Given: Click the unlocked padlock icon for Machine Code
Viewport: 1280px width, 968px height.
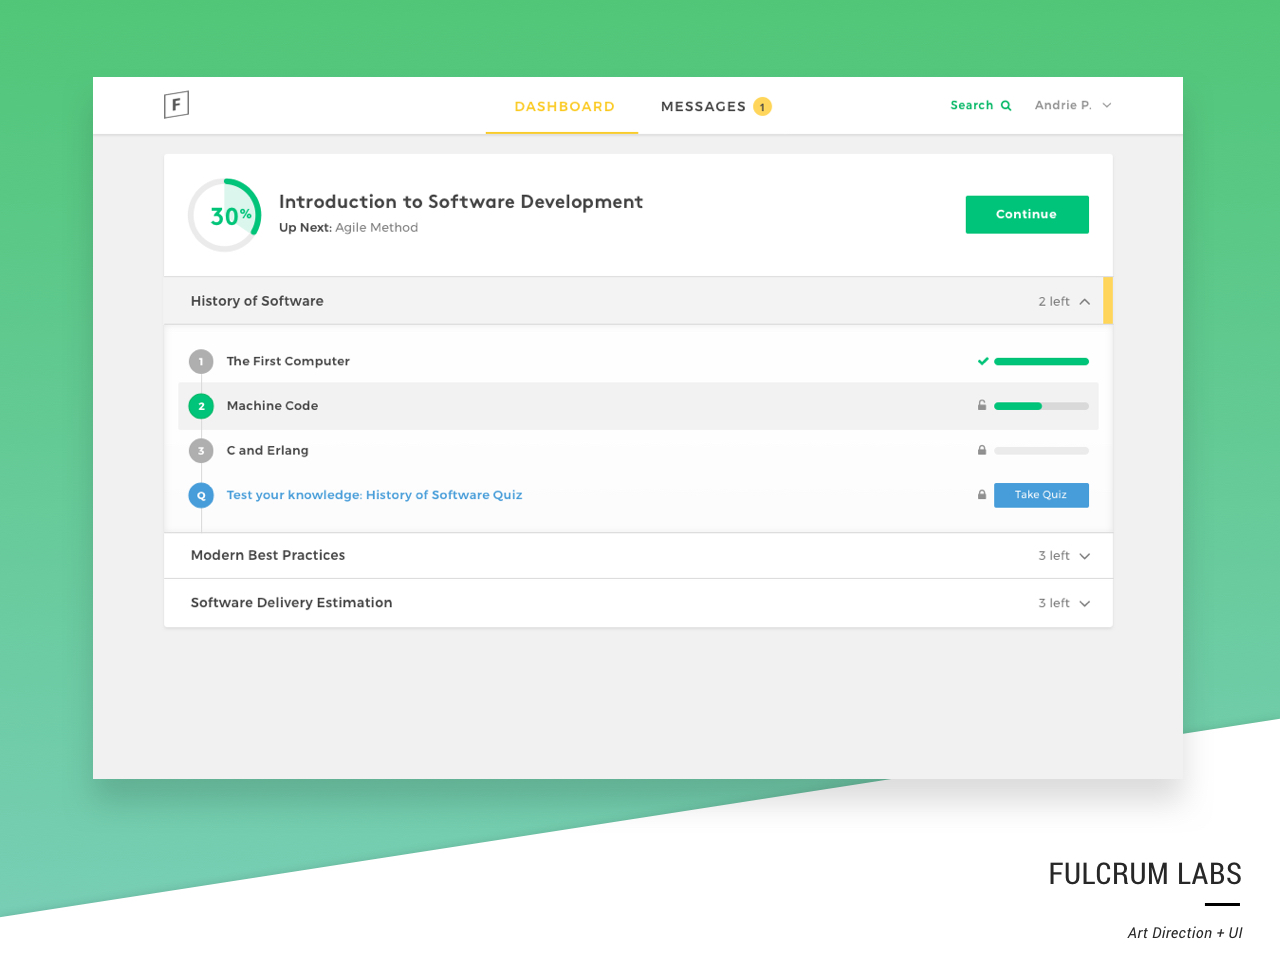Looking at the screenshot, I should point(982,405).
